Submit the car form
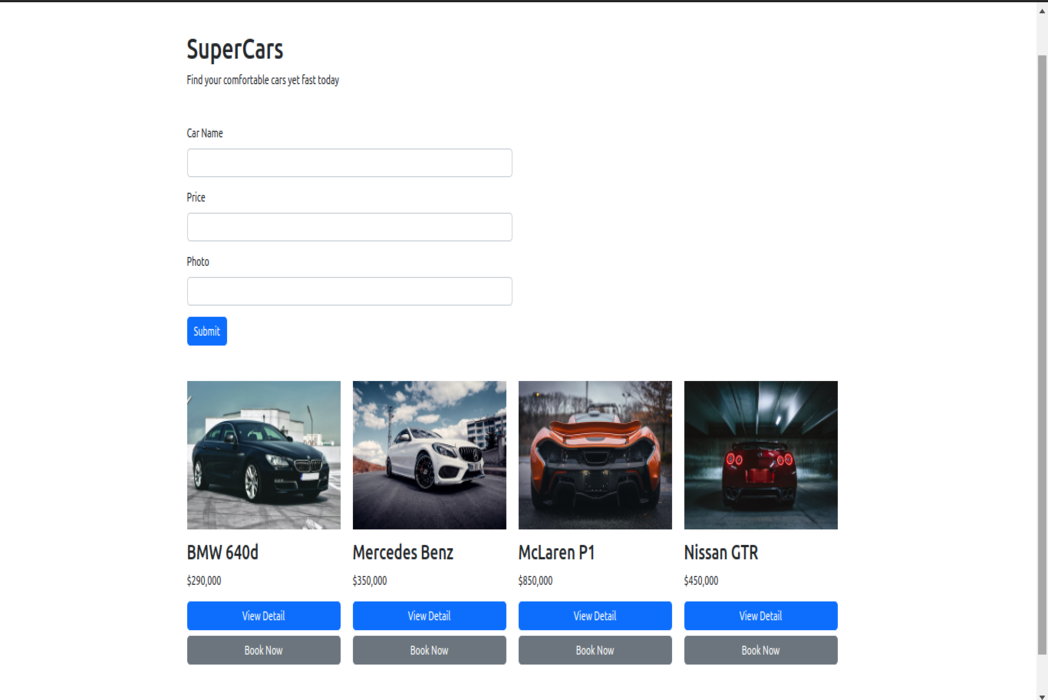 click(x=207, y=331)
